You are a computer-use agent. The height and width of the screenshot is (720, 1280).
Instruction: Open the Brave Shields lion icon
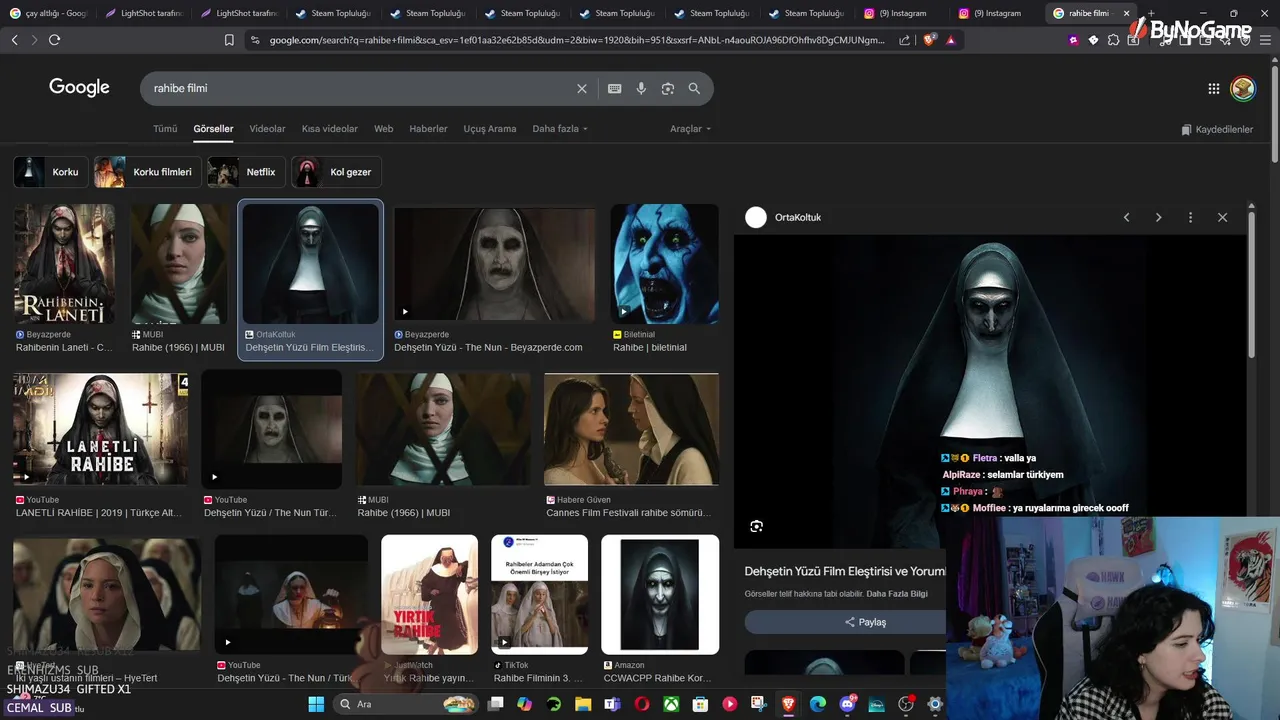pos(929,40)
